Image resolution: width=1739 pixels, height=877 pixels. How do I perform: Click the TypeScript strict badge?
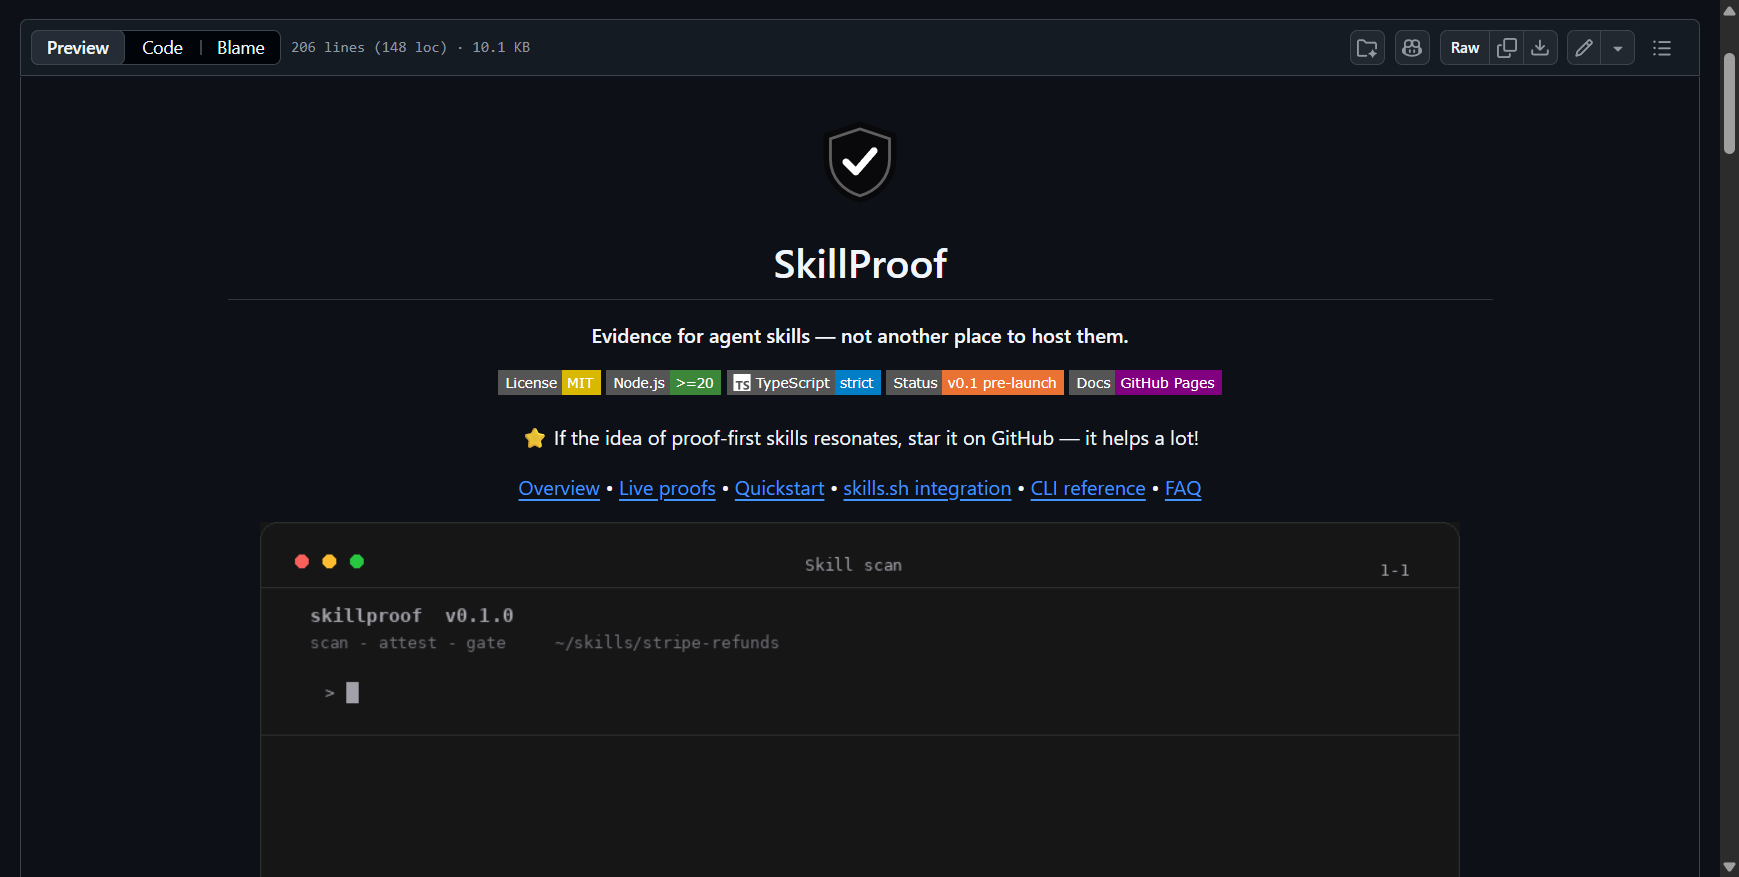804,383
